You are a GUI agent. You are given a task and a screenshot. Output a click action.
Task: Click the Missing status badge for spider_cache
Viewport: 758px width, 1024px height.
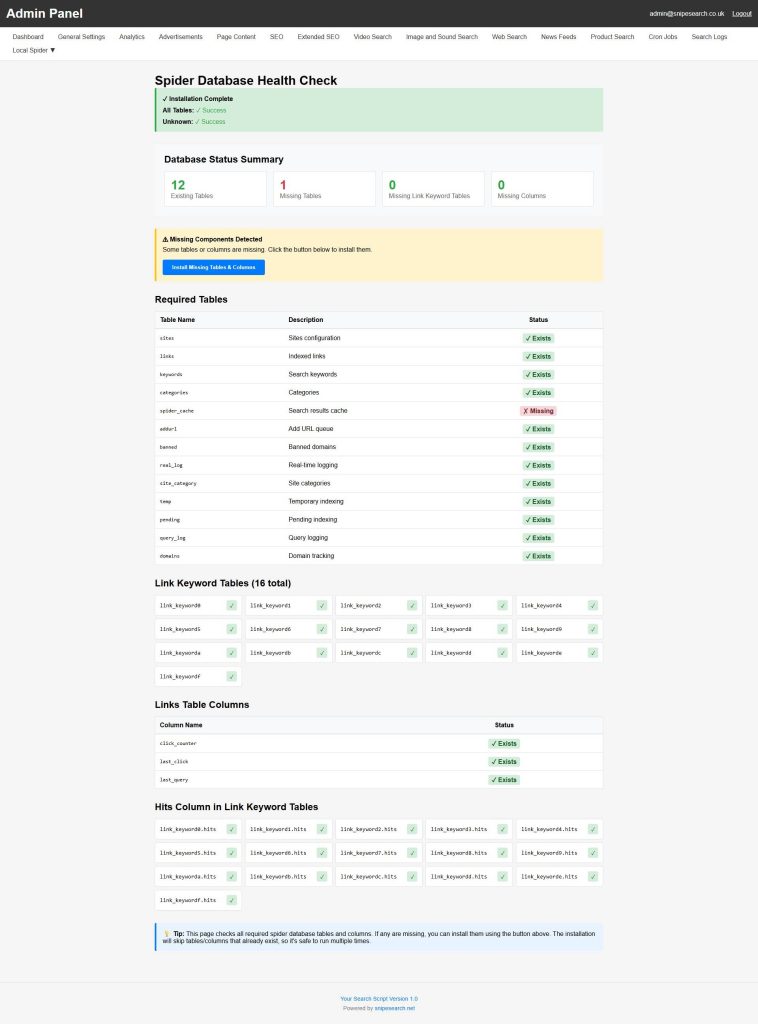(538, 411)
